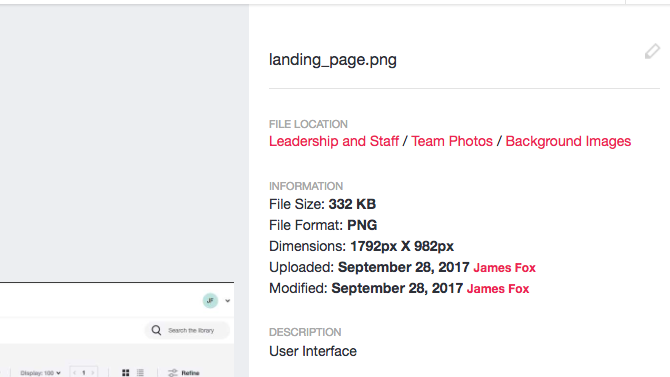The image size is (670, 377).
Task: Open the Team Photos folder link
Action: (452, 141)
